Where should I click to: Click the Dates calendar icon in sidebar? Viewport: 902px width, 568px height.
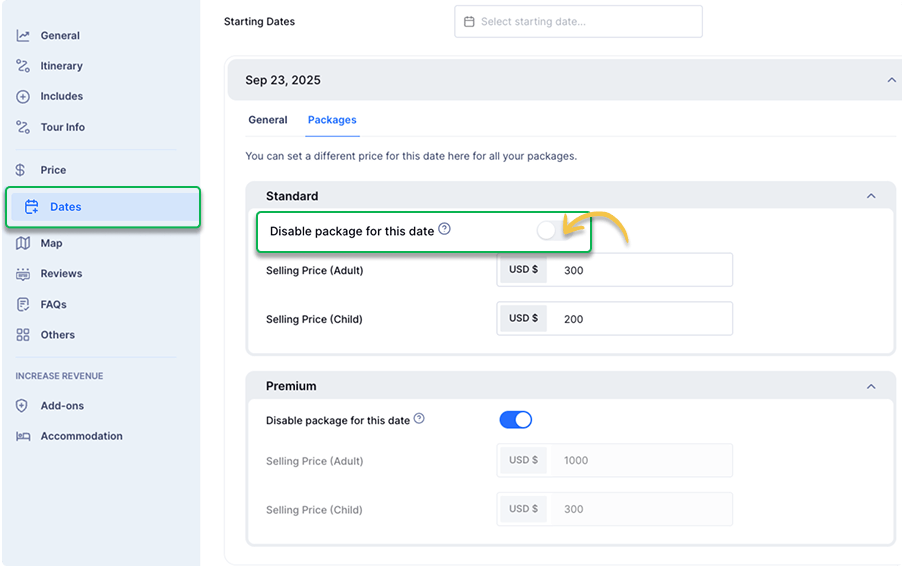32,207
